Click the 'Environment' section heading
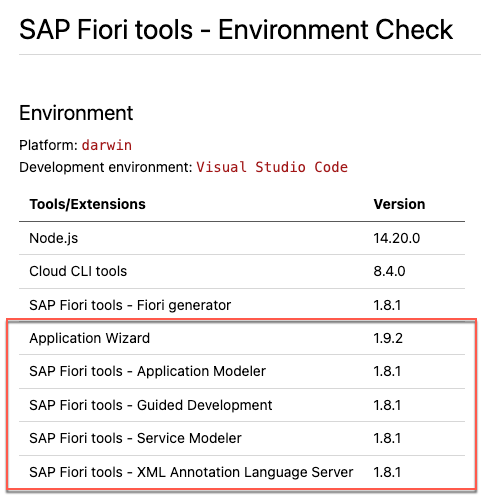The height and width of the screenshot is (496, 481). [x=76, y=113]
